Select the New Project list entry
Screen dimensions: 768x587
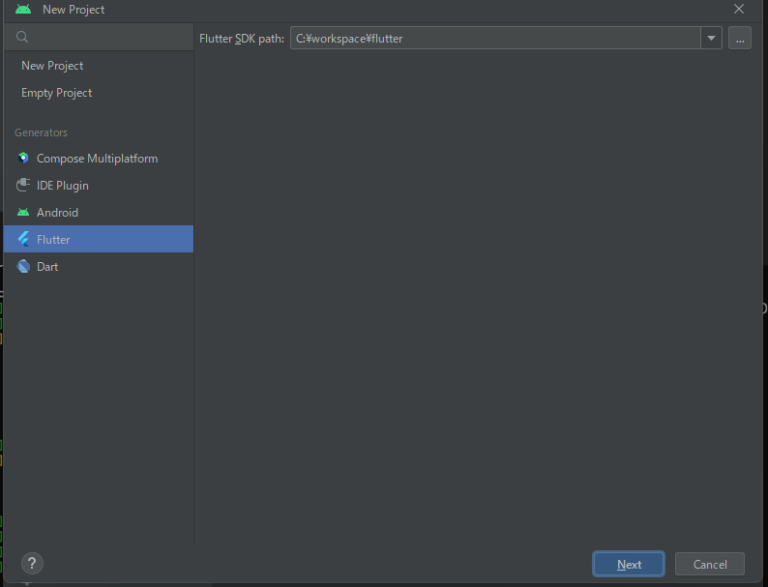(52, 65)
